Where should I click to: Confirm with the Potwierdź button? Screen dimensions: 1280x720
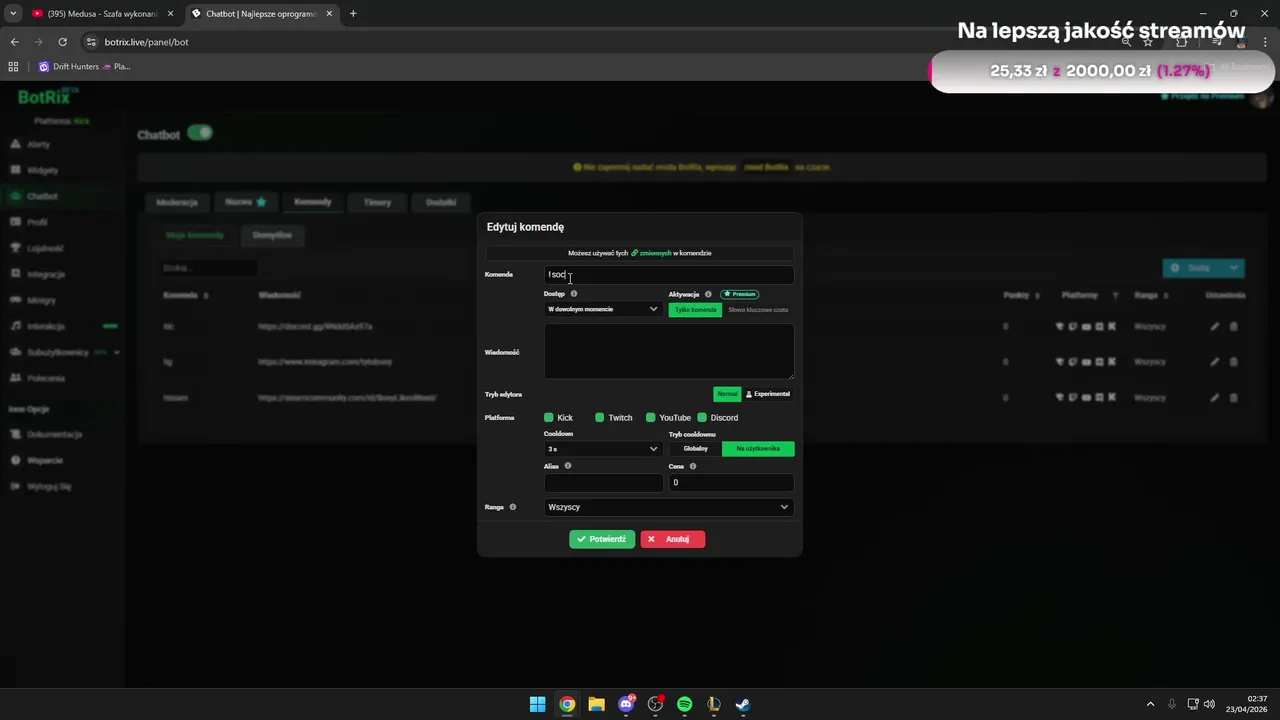602,539
